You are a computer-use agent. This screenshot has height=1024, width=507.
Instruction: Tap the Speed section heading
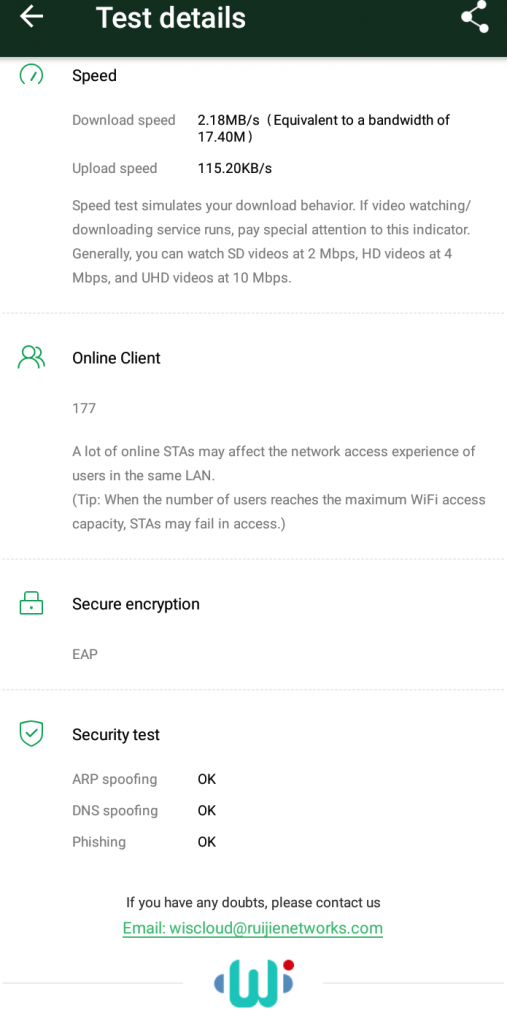(x=94, y=76)
